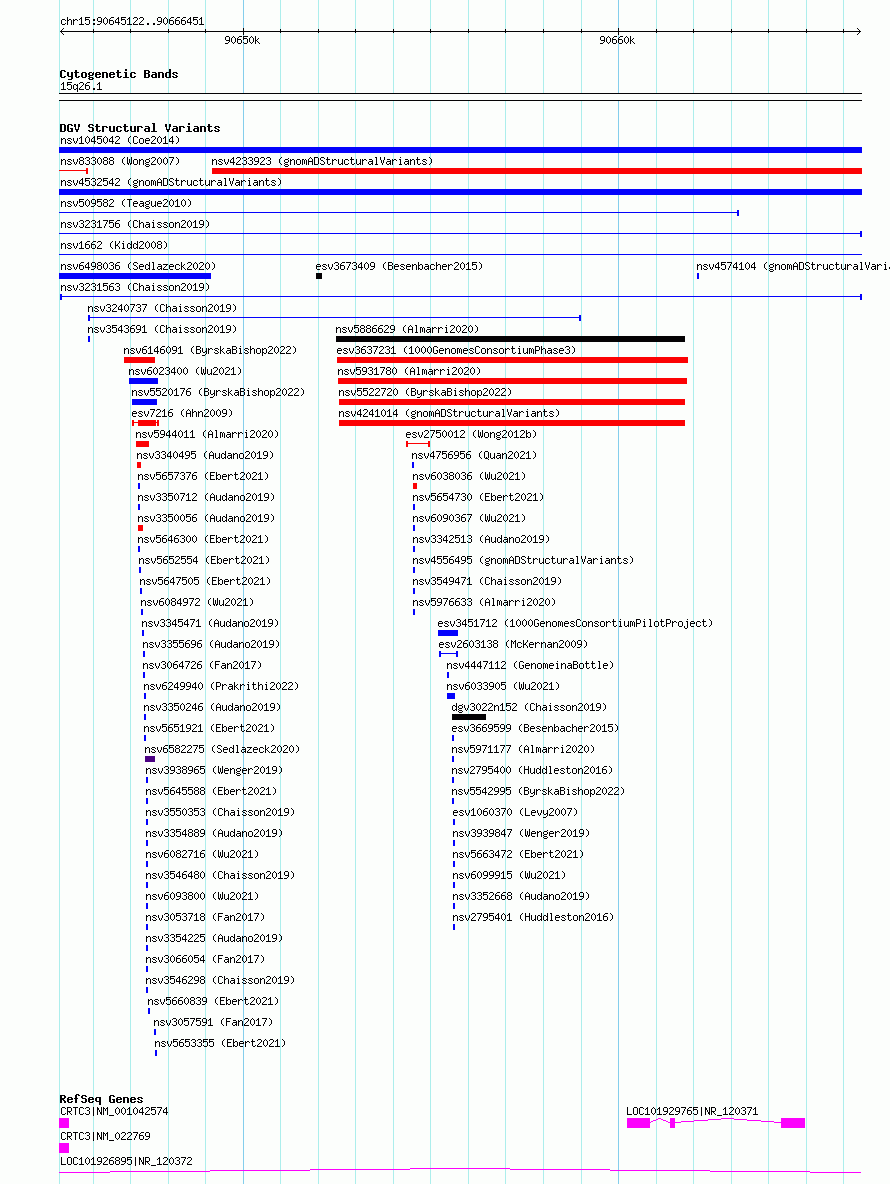
Task: Click the nsv4447112 (GenomeinaBottle) label
Action: click(530, 667)
